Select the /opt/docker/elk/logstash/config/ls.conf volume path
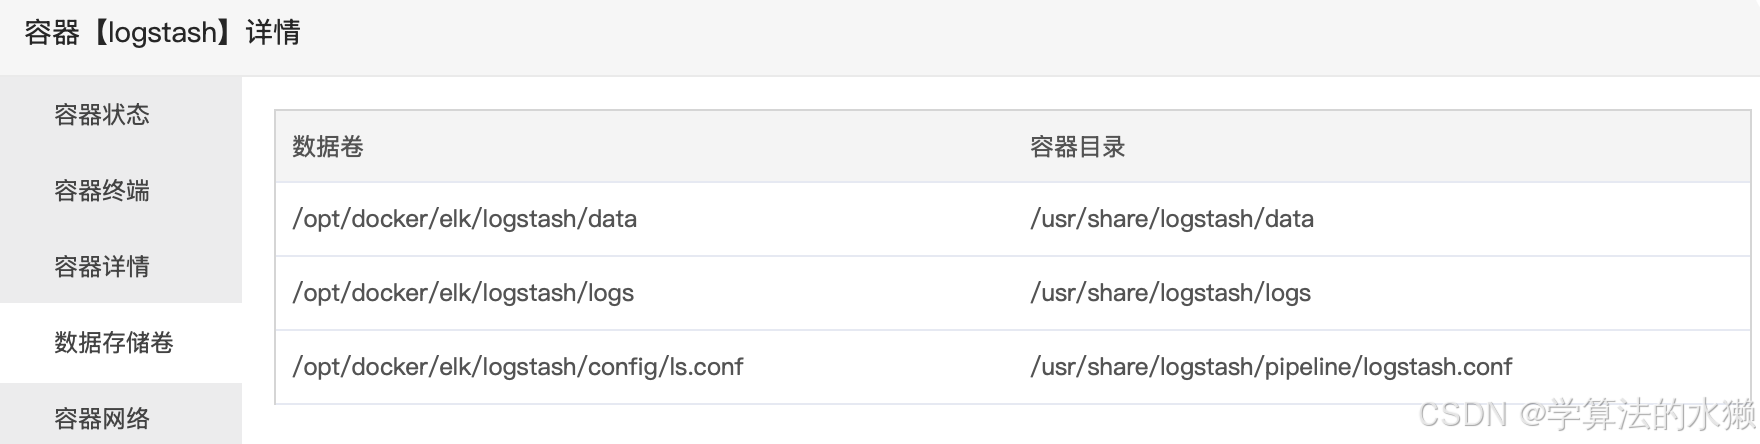The height and width of the screenshot is (444, 1760). tap(518, 367)
